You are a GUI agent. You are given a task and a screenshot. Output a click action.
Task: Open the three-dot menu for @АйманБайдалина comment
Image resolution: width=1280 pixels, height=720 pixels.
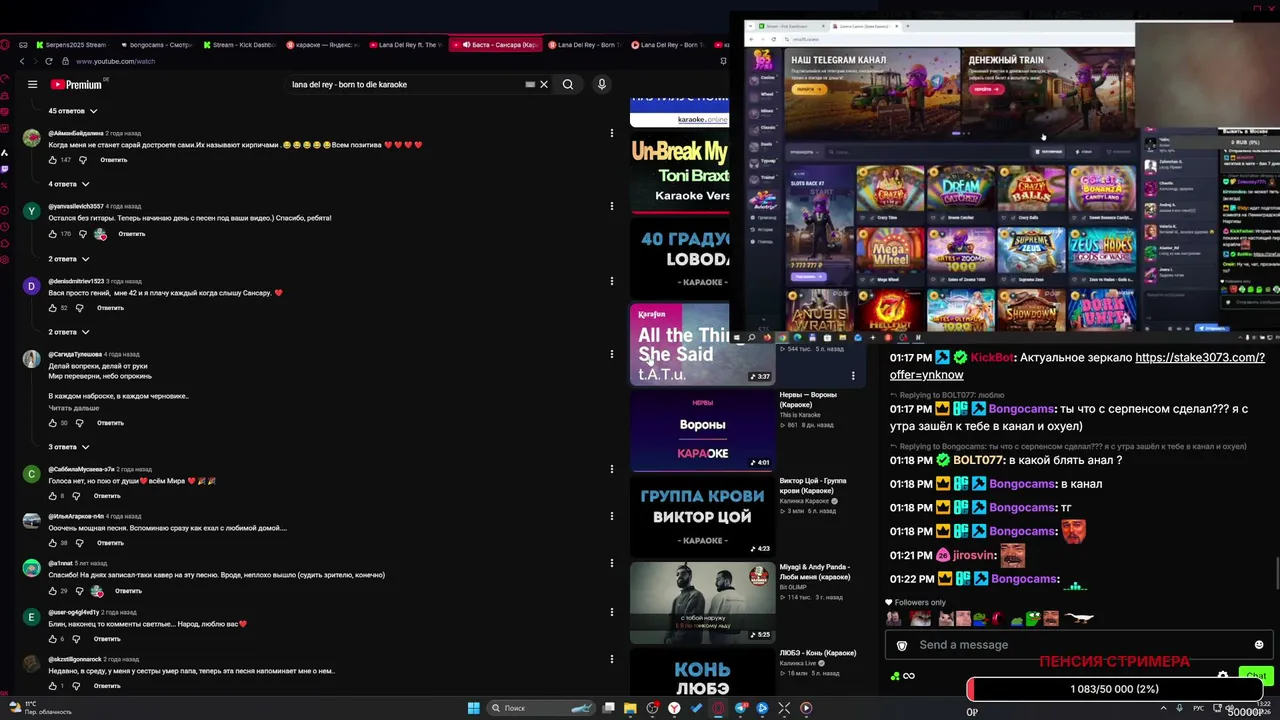click(x=612, y=132)
